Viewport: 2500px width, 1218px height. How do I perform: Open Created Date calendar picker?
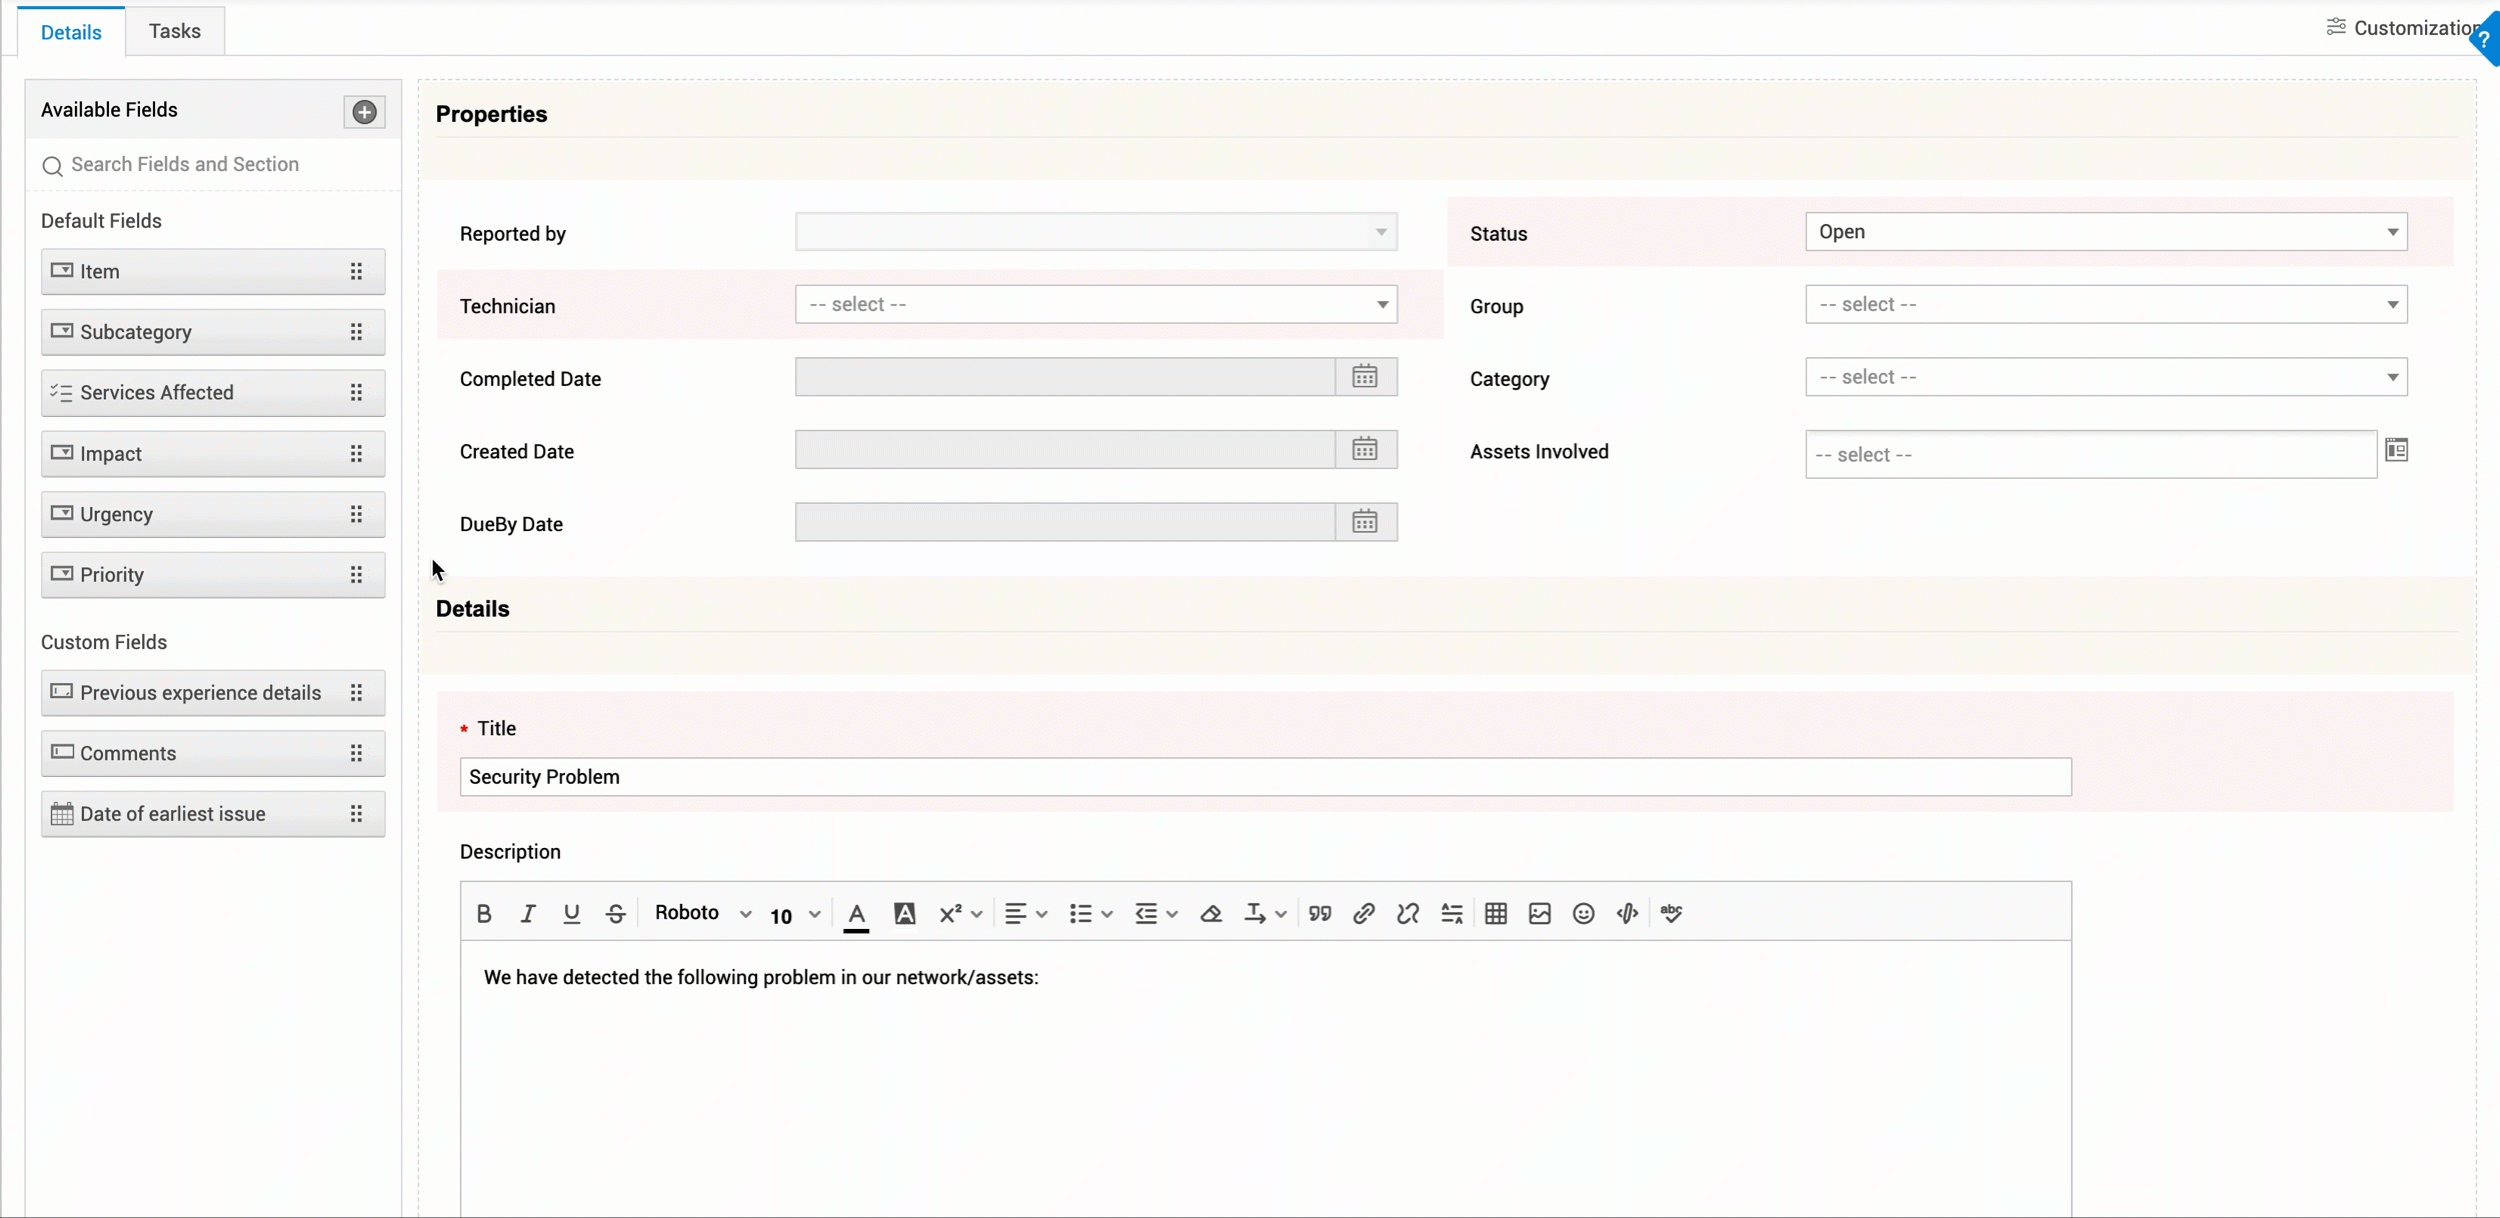coord(1365,450)
